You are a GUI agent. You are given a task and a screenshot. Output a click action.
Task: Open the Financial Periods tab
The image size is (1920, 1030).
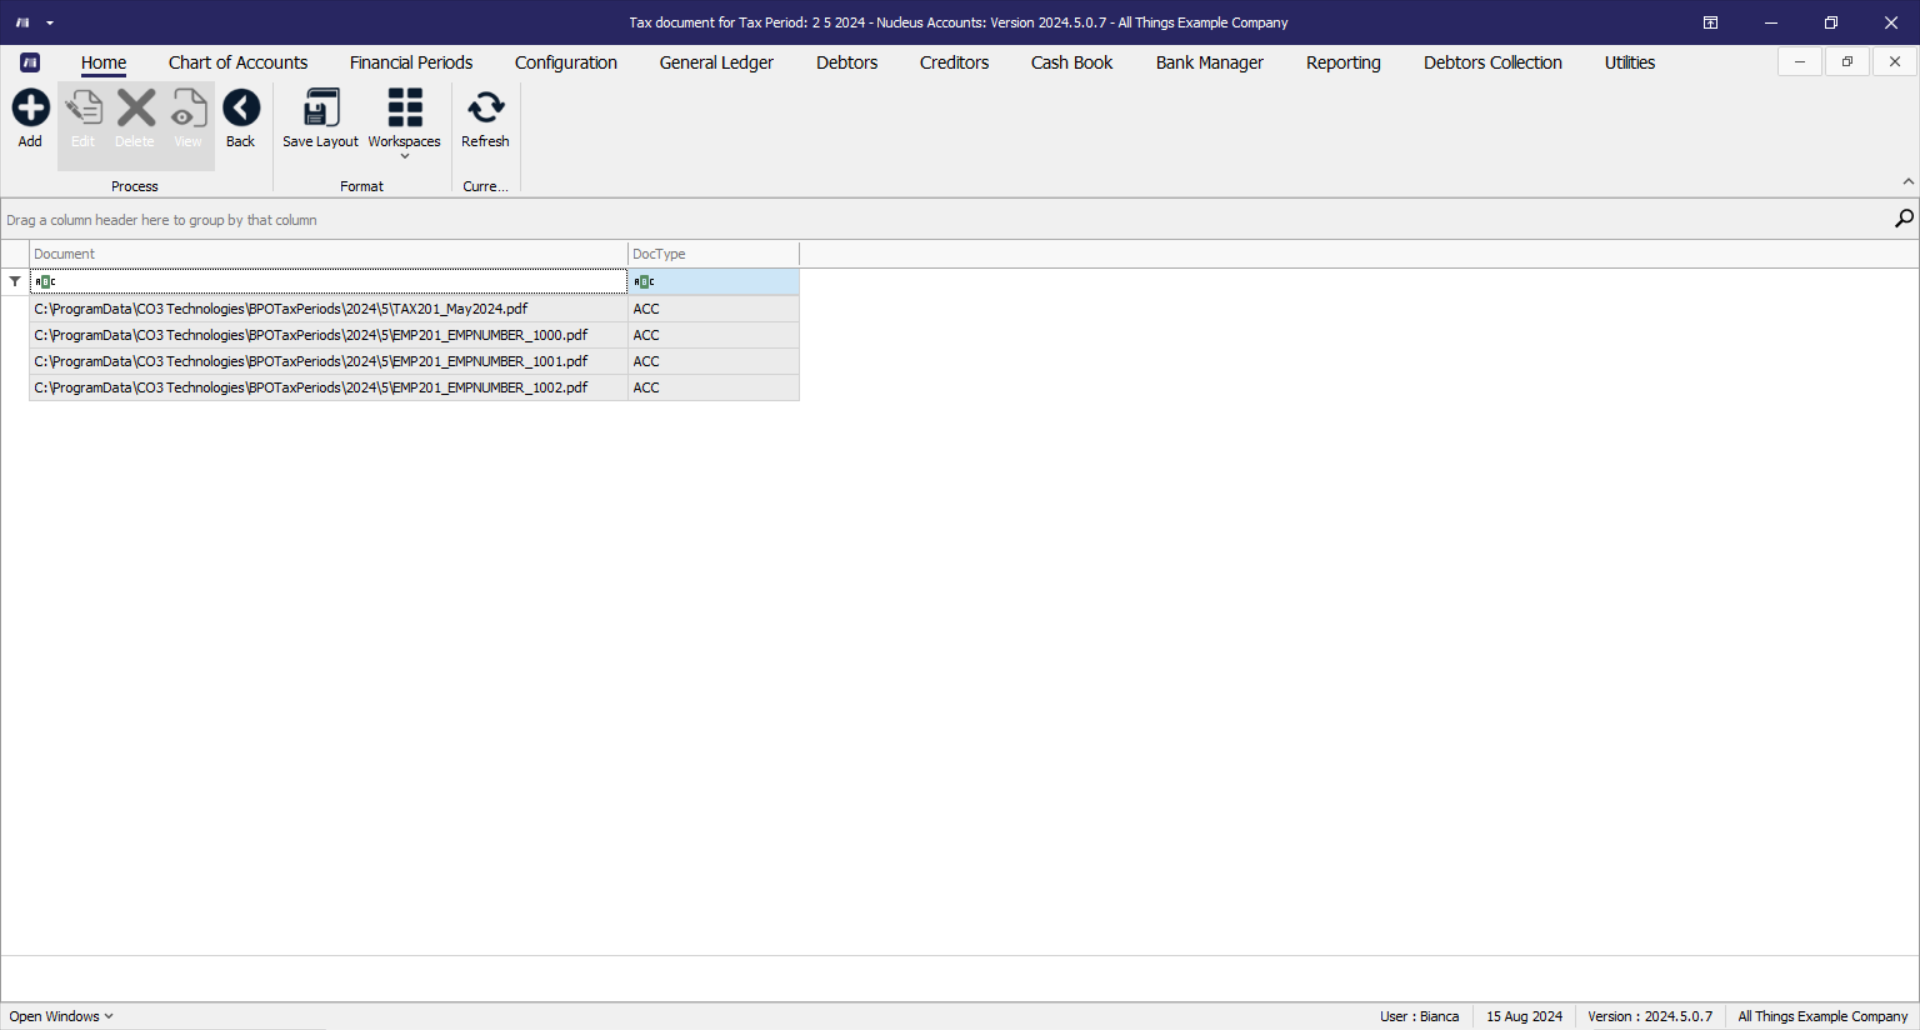point(411,62)
